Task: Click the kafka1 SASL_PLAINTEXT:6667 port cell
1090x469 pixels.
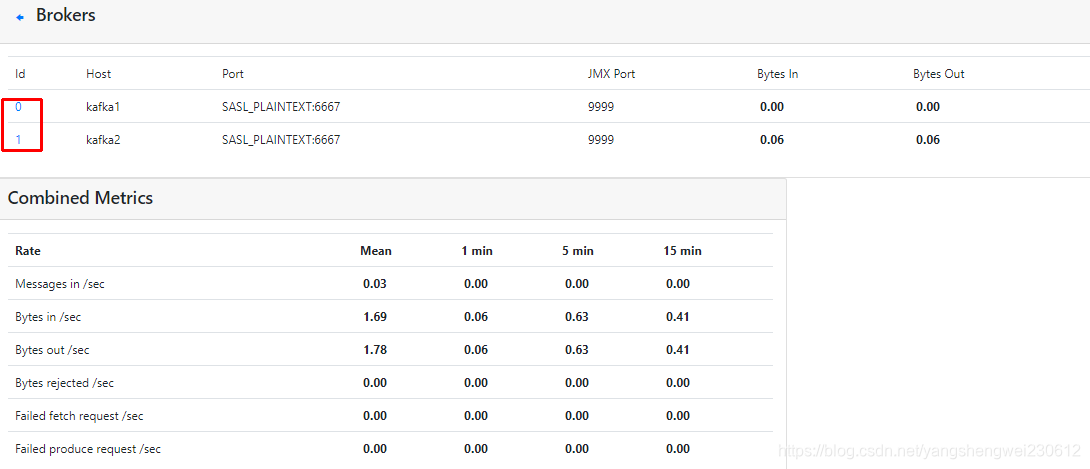Action: click(281, 106)
